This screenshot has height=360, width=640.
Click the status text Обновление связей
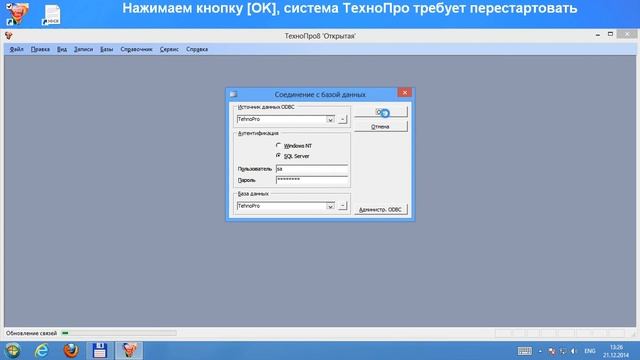(31, 333)
